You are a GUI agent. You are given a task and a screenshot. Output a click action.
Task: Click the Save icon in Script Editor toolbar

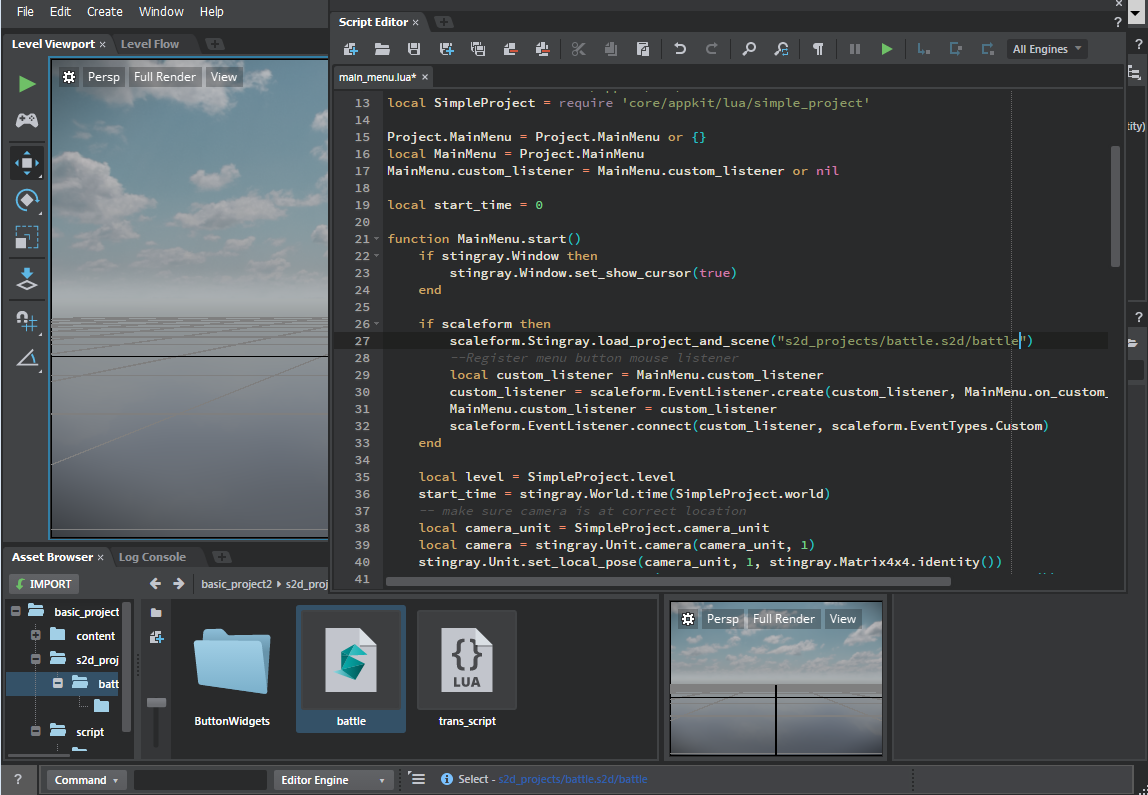[414, 49]
